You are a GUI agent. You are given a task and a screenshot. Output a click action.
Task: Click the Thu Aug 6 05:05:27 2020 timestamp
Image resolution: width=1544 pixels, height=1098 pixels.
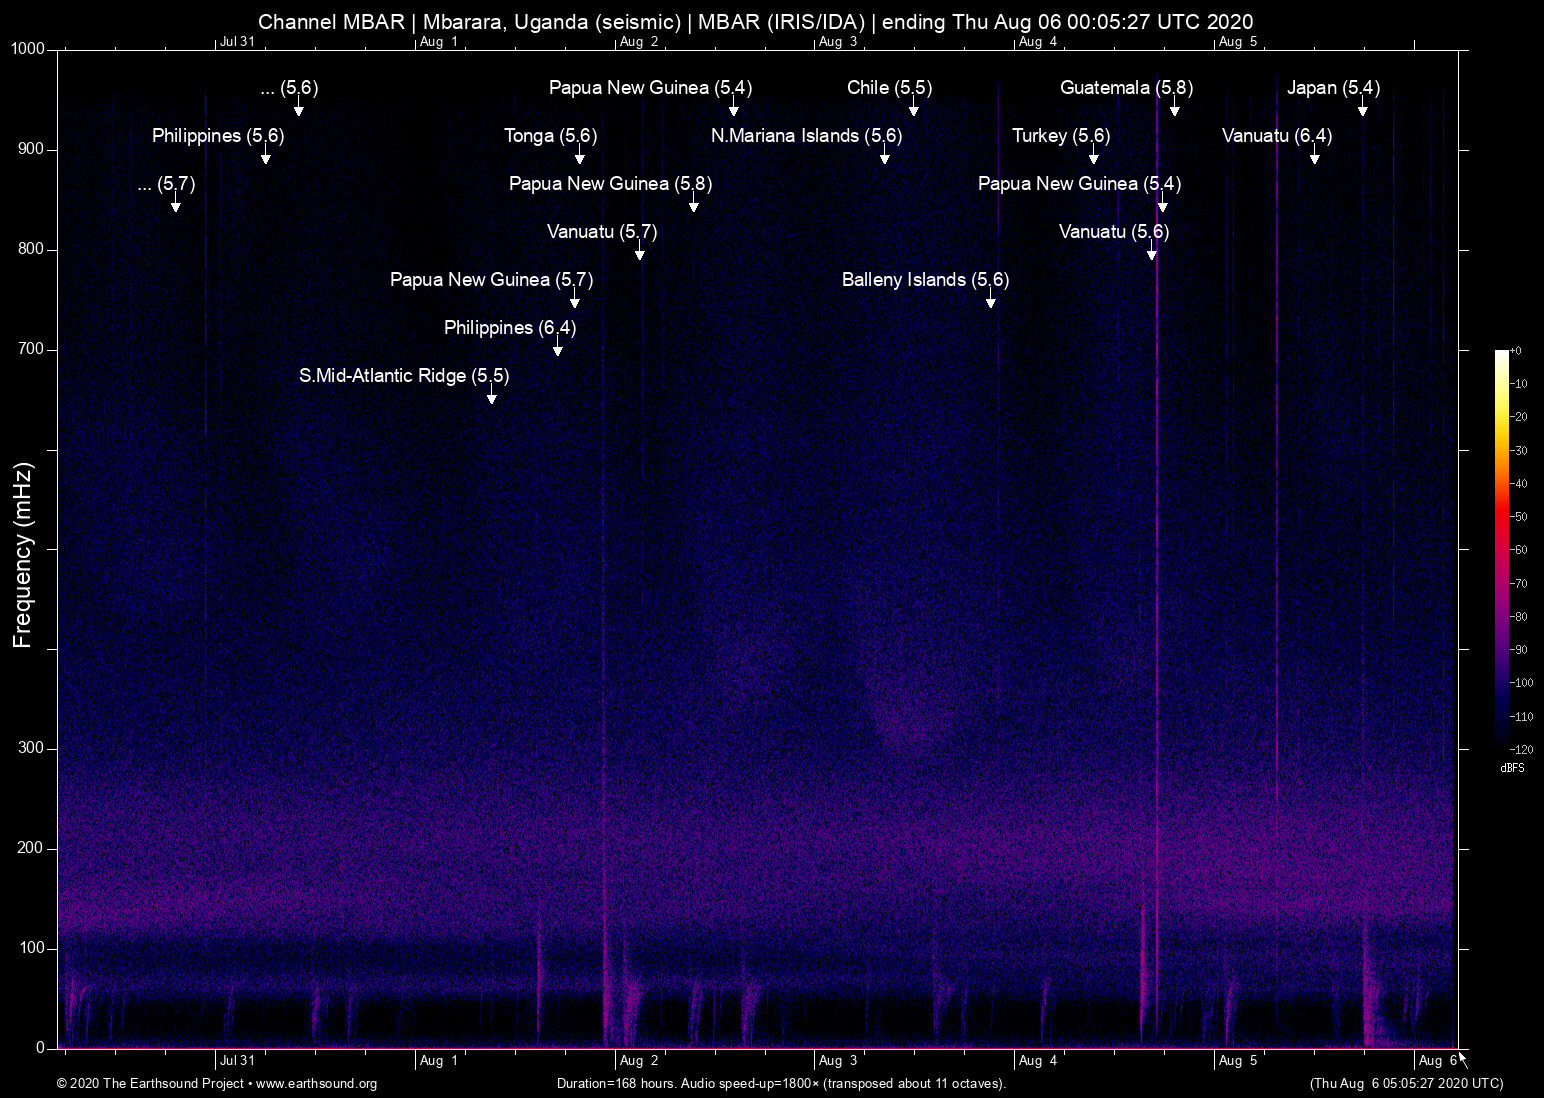point(1406,1084)
